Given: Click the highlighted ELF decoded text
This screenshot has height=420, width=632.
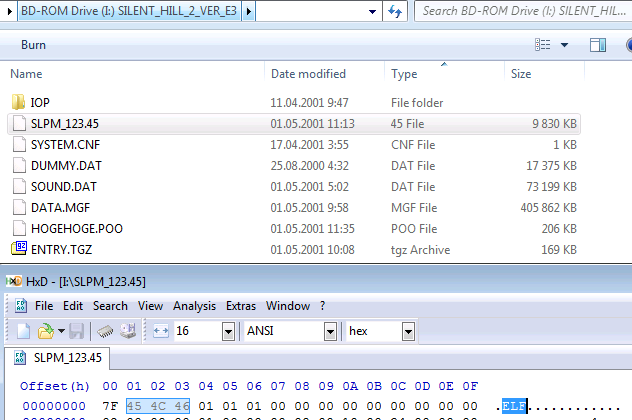Looking at the screenshot, I should 514,406.
